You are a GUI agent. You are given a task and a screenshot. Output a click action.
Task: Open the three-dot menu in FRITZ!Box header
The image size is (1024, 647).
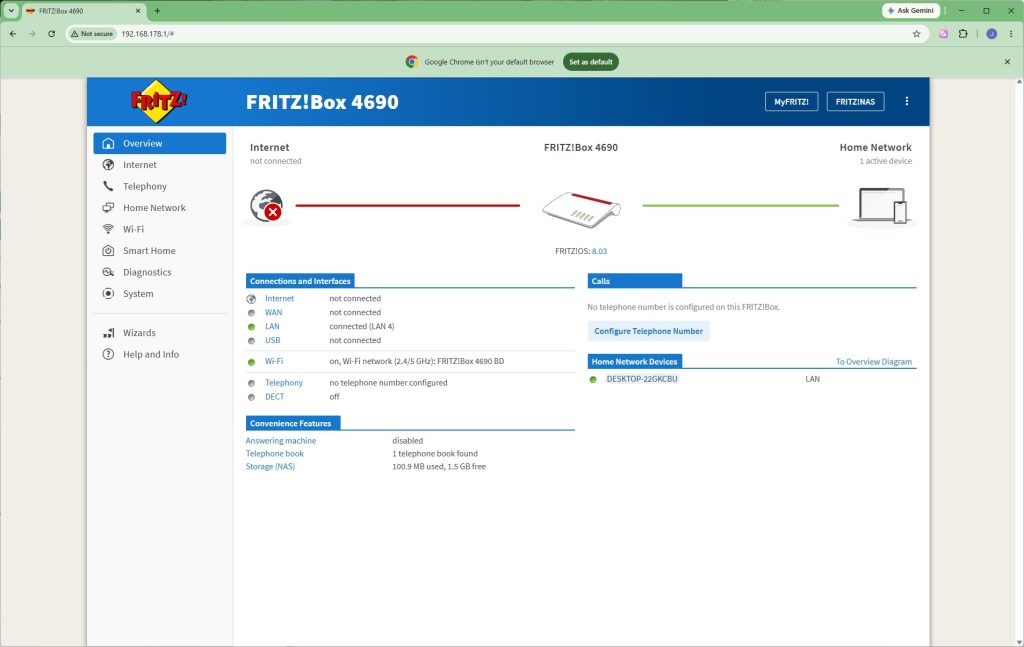pos(906,101)
